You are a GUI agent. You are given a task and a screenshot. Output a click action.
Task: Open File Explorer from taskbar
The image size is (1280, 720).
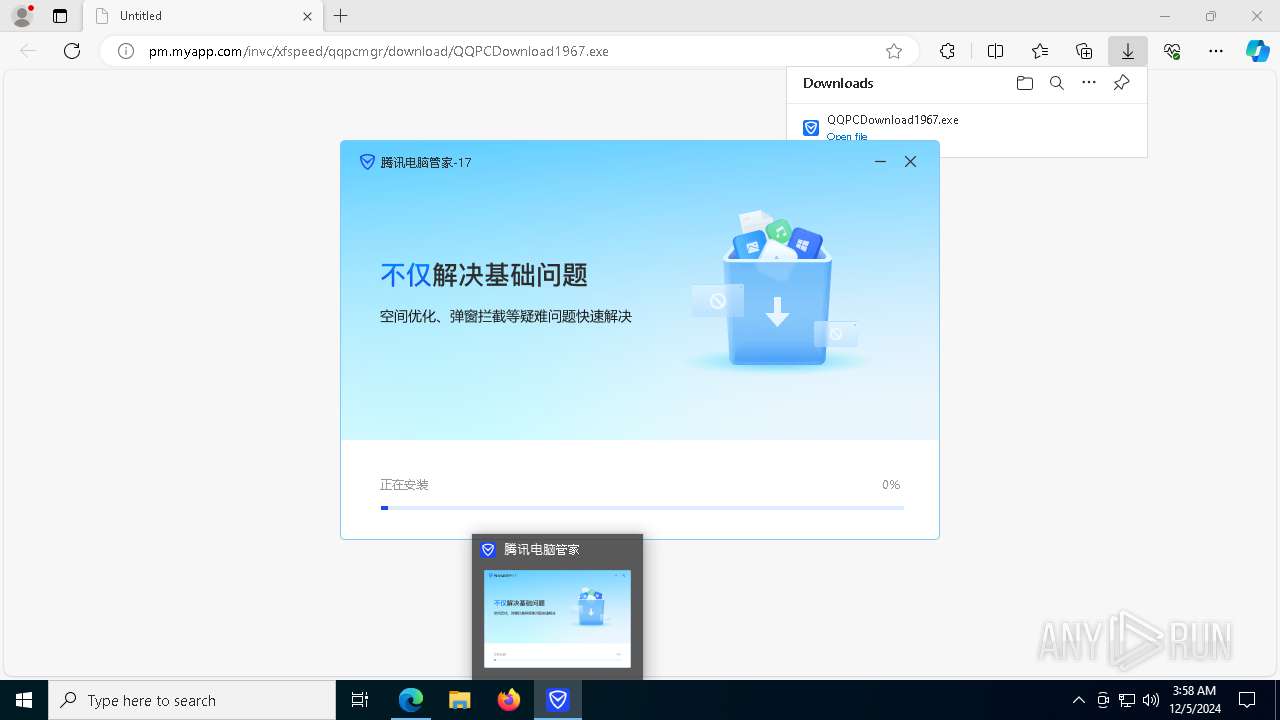click(x=460, y=700)
